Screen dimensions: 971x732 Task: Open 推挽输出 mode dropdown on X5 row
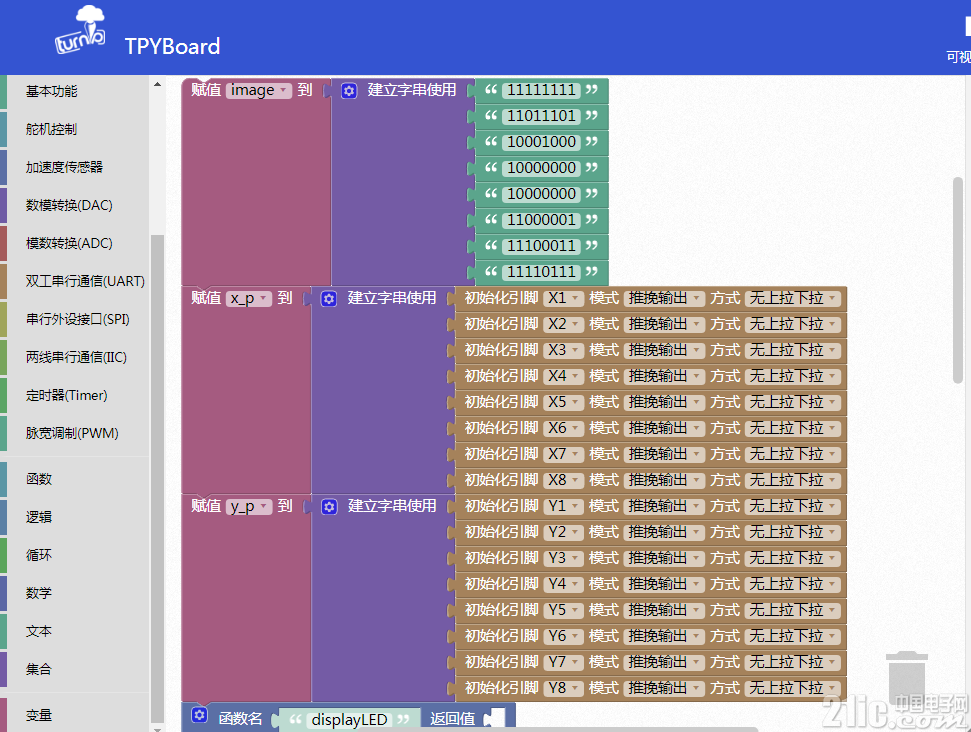pos(664,403)
